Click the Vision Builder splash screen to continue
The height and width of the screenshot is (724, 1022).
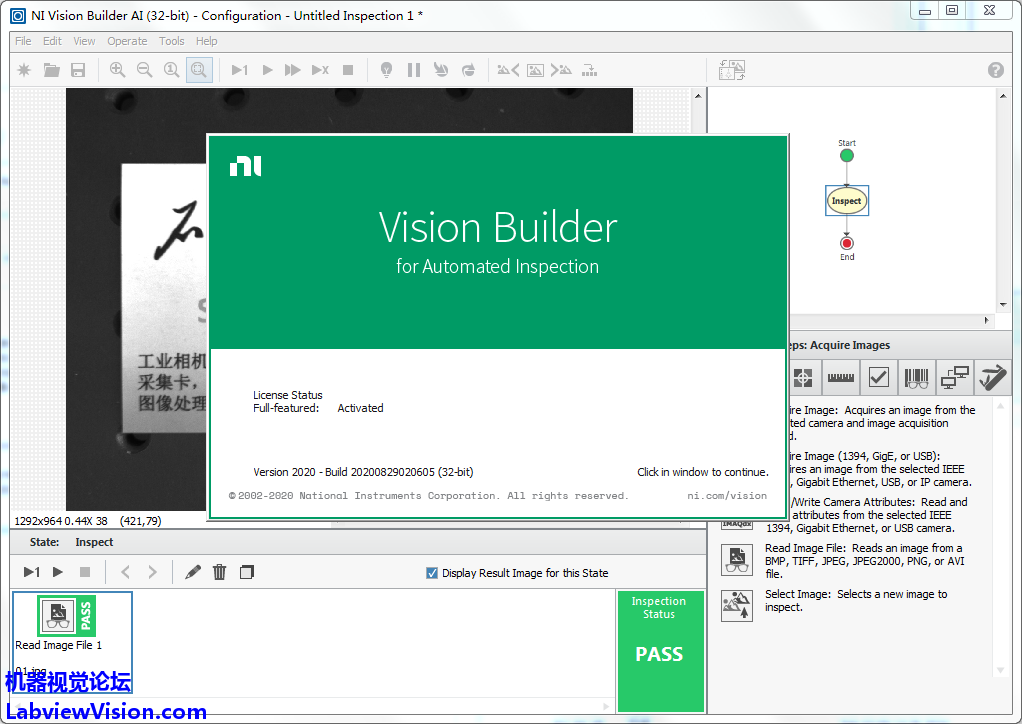tap(498, 326)
